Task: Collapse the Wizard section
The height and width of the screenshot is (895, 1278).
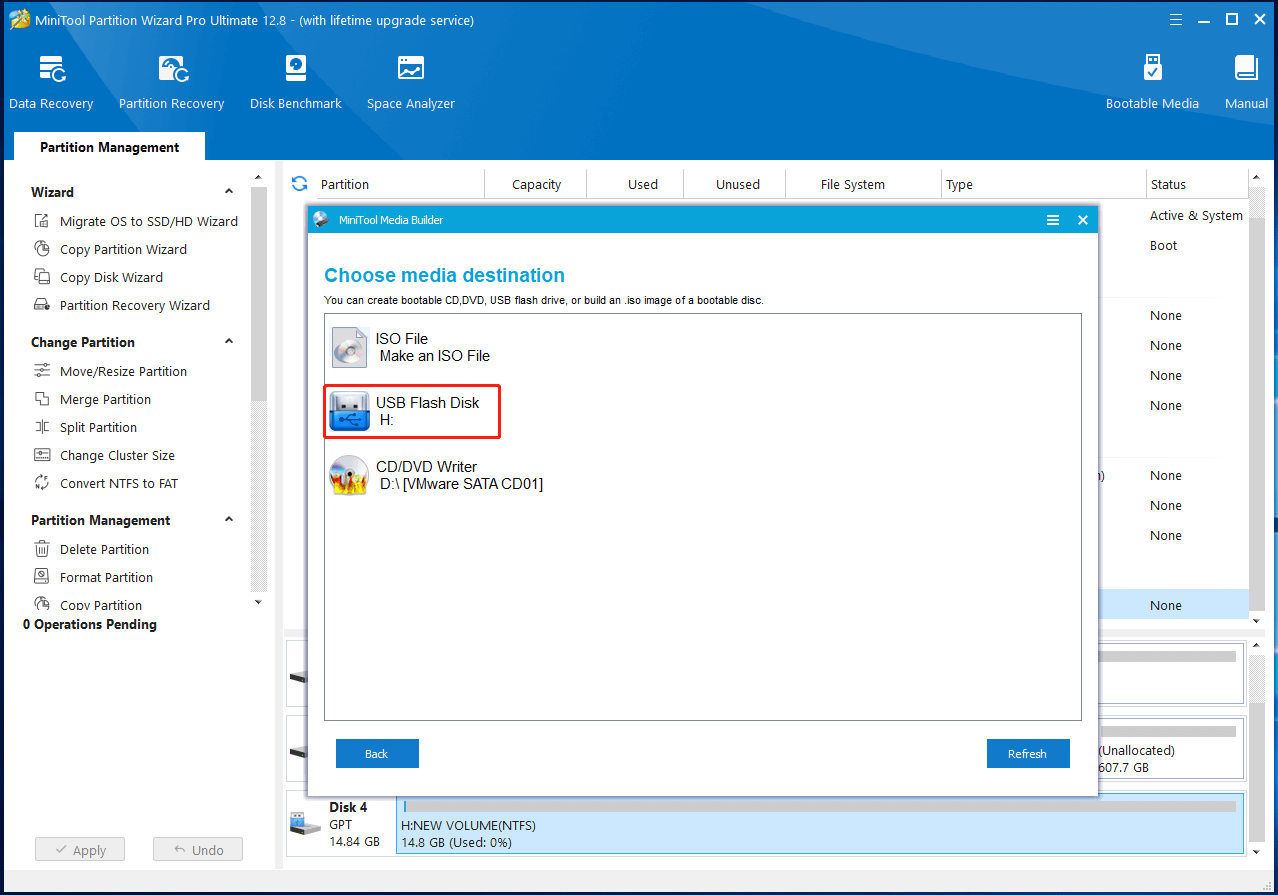Action: coord(229,192)
